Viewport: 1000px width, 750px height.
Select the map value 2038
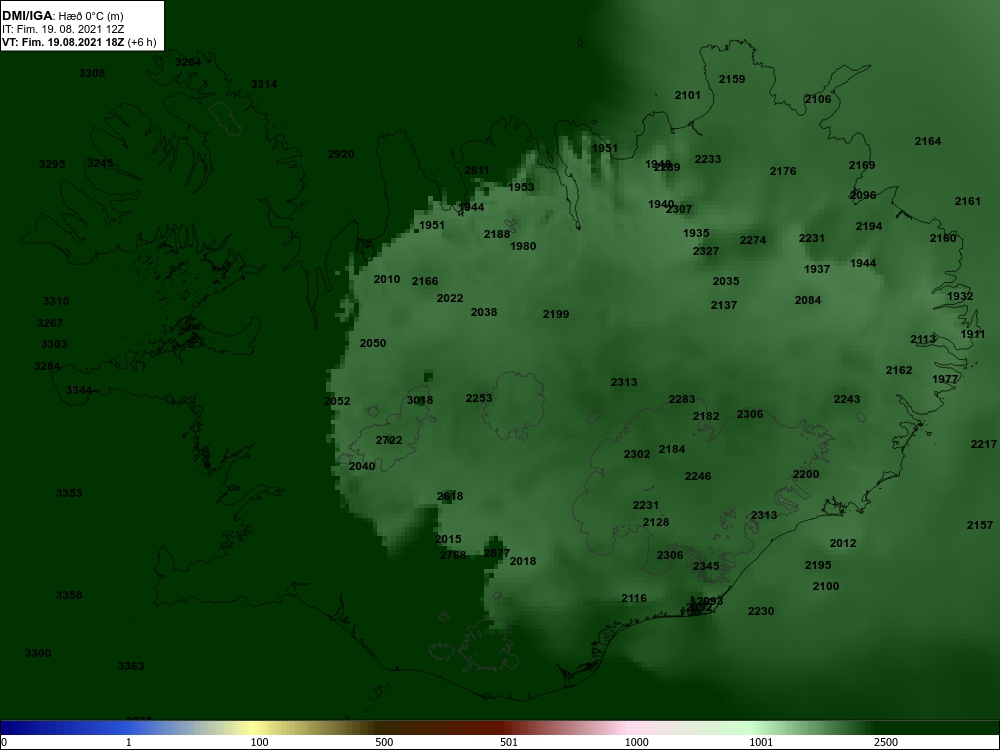pyautogui.click(x=484, y=312)
